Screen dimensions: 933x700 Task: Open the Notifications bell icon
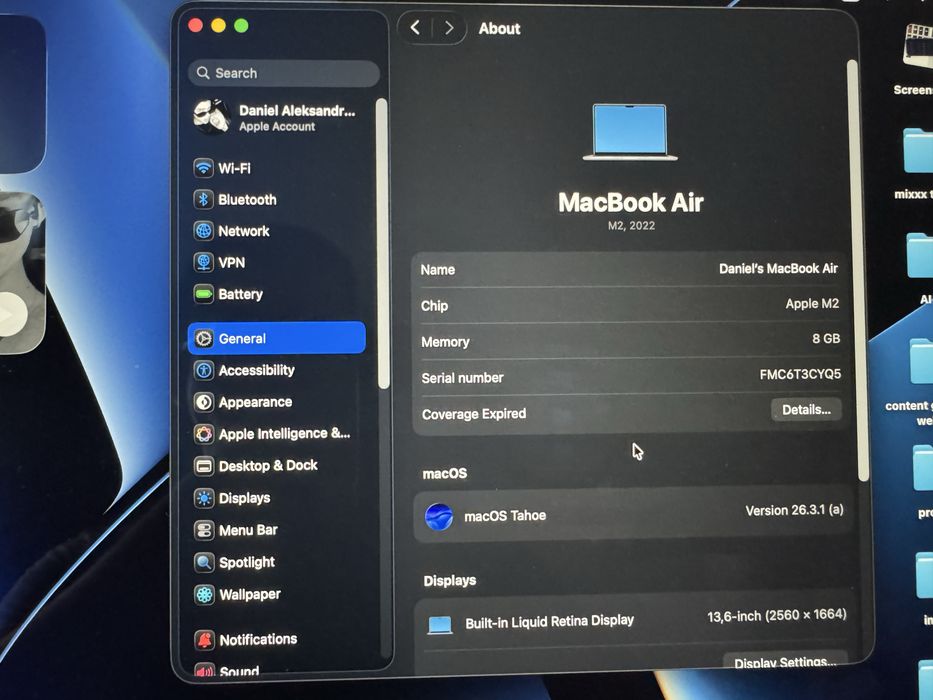tap(204, 640)
